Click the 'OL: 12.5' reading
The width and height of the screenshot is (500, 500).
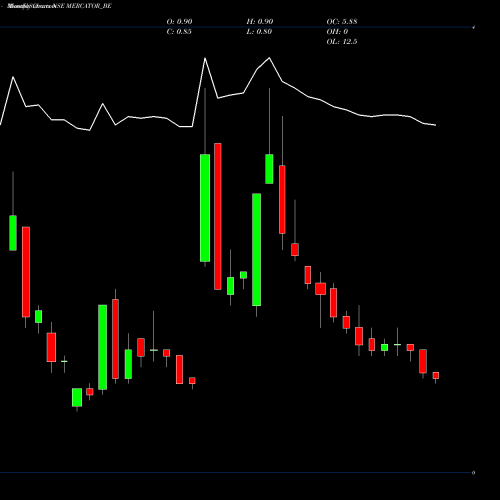[x=342, y=41]
